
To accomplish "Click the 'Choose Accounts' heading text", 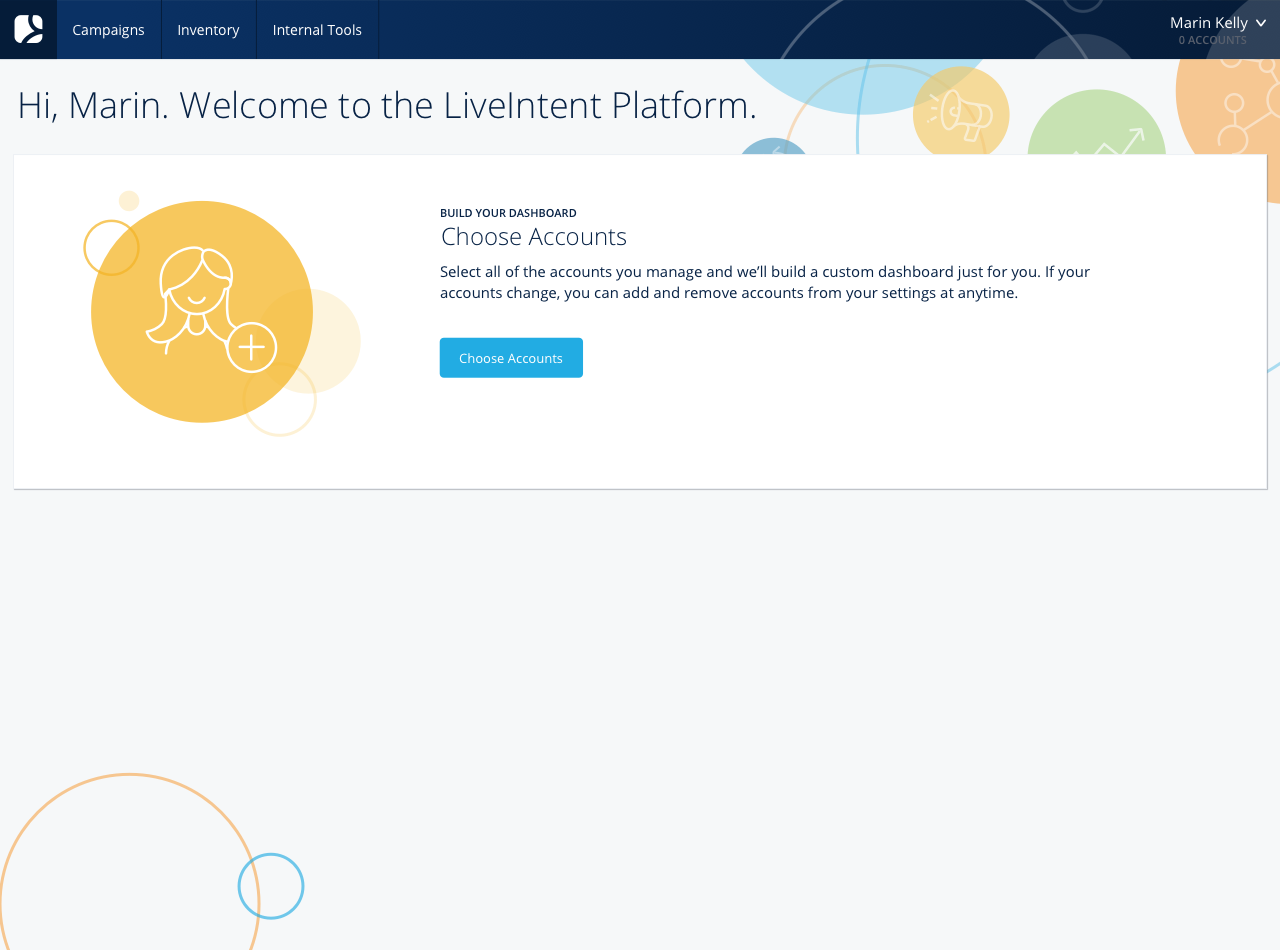I will (x=534, y=237).
